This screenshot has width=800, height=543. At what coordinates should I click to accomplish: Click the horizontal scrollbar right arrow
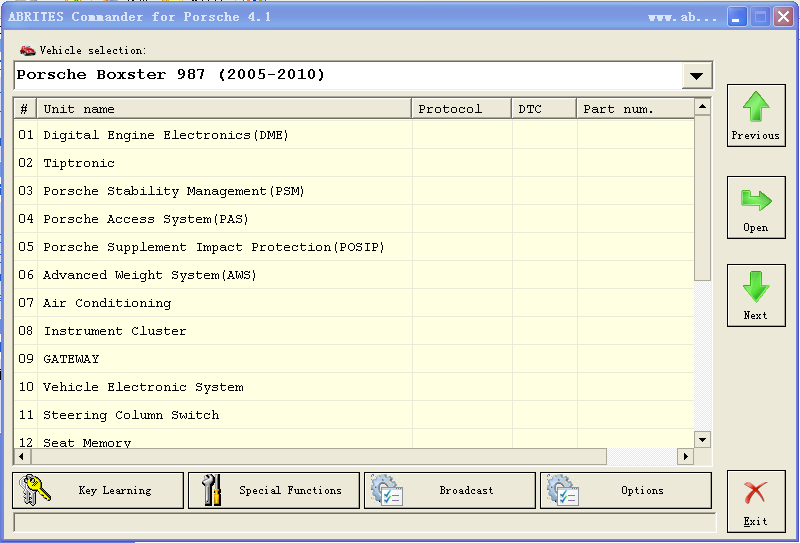pos(685,456)
